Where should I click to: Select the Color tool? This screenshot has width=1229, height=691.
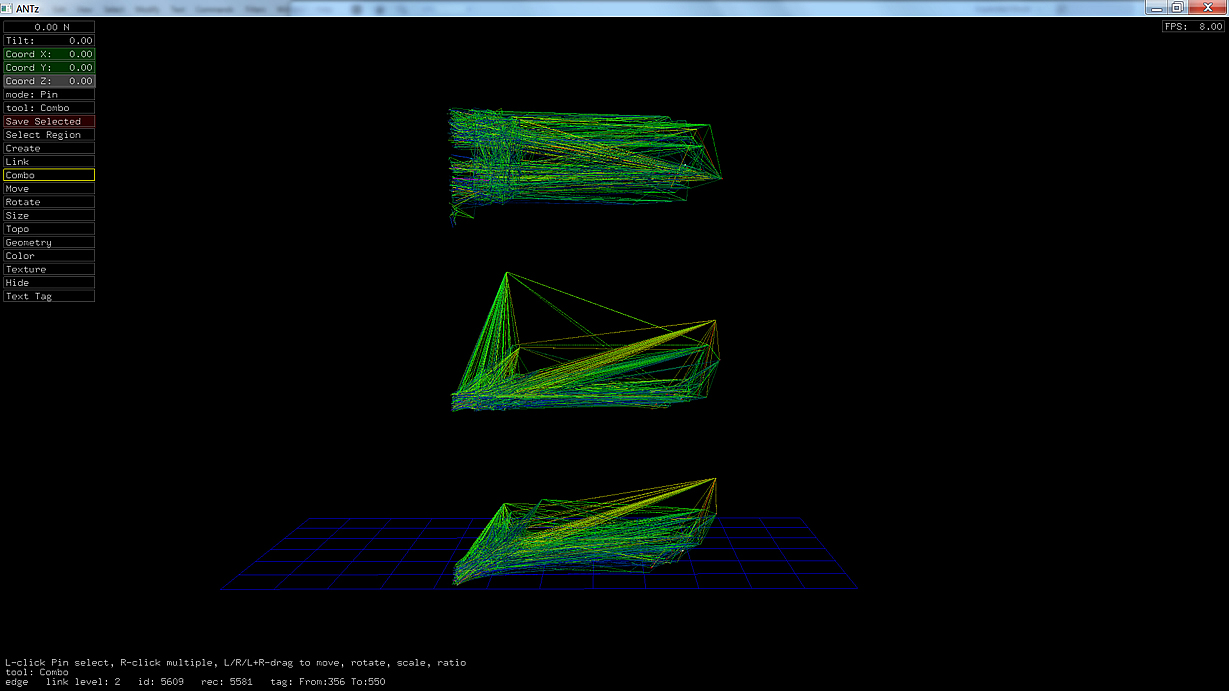(x=49, y=256)
